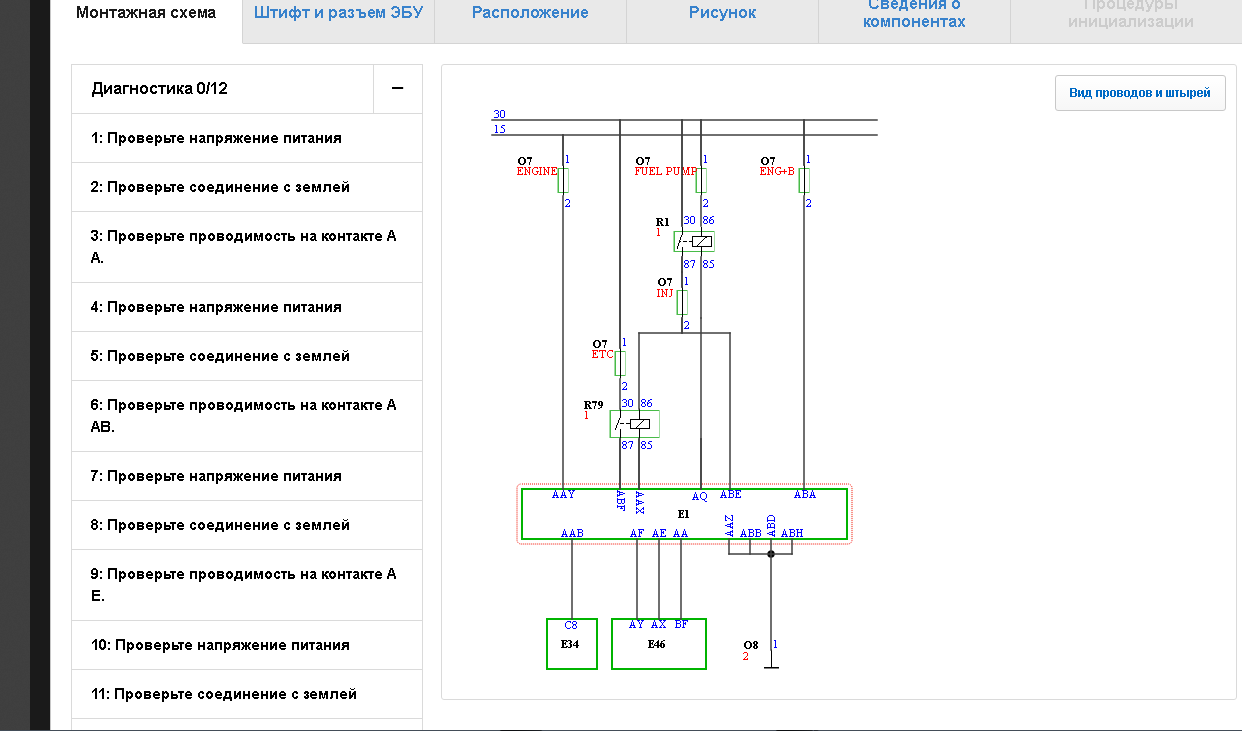Select step 4: Проверьте напряжение питания
Viewport: 1242px width, 731px height.
tap(247, 307)
